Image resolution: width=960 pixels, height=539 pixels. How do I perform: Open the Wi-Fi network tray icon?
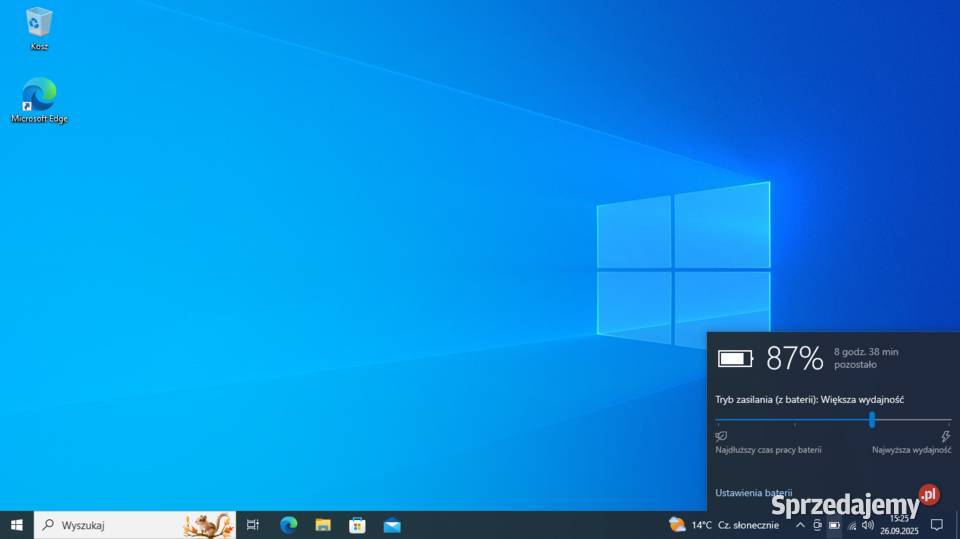tap(851, 525)
